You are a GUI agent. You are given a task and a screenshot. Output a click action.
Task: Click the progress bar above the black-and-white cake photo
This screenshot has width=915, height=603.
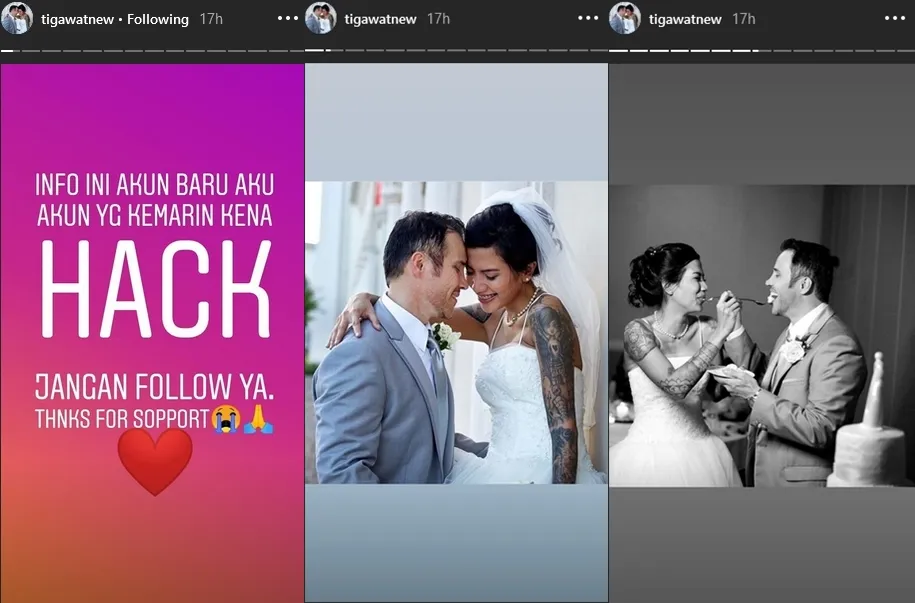[x=762, y=50]
